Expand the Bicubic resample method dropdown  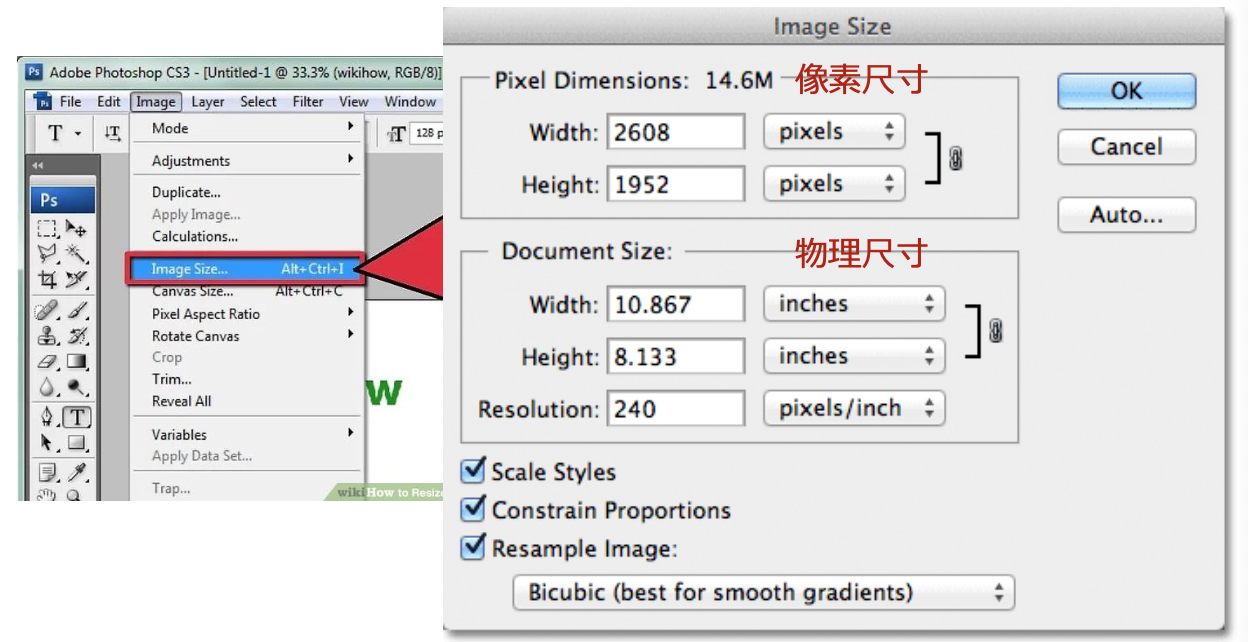(x=764, y=592)
